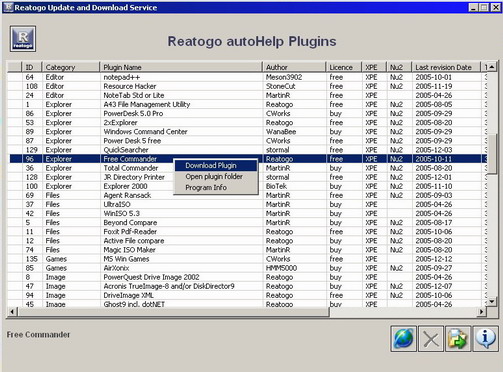
Task: Click the Reatogo logo icon
Action: point(23,39)
